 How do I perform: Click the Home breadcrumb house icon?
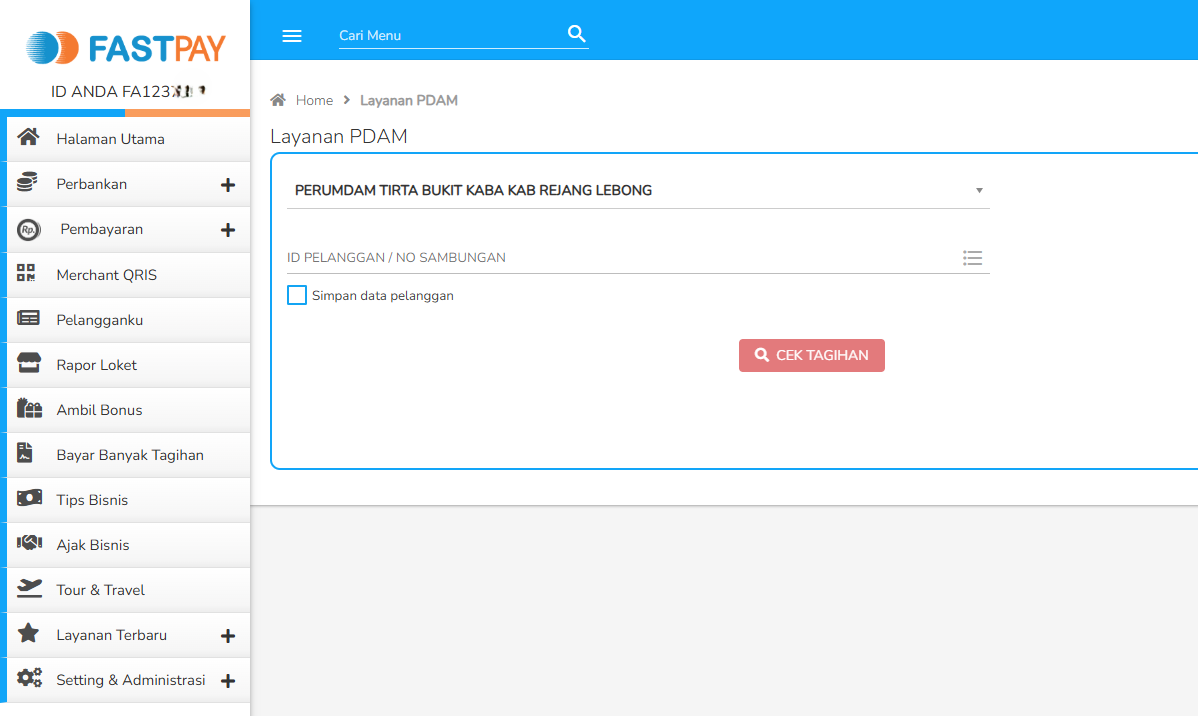tap(277, 99)
